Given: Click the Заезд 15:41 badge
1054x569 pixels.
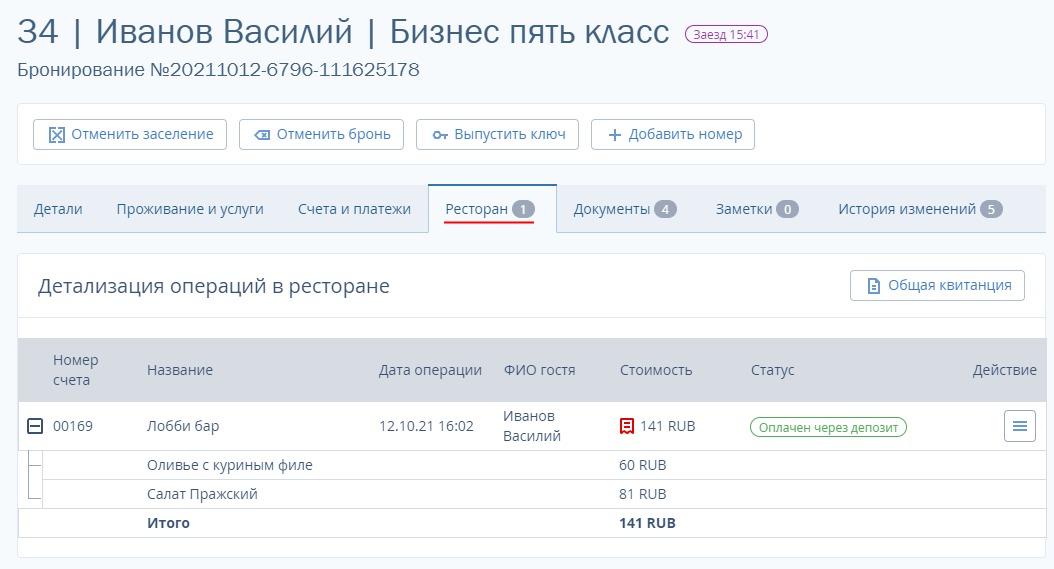Looking at the screenshot, I should [x=726, y=34].
